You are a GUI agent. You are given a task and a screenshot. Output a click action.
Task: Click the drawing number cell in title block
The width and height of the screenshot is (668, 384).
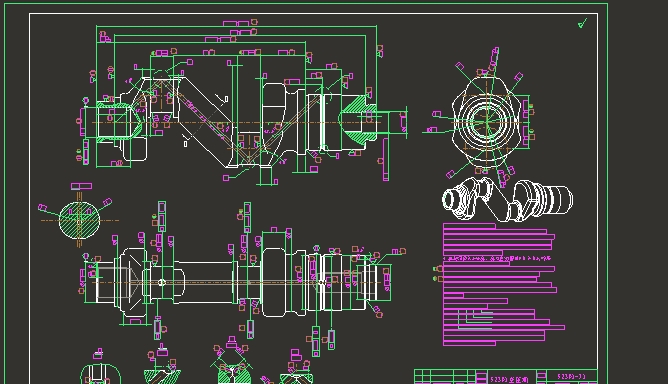point(572,376)
